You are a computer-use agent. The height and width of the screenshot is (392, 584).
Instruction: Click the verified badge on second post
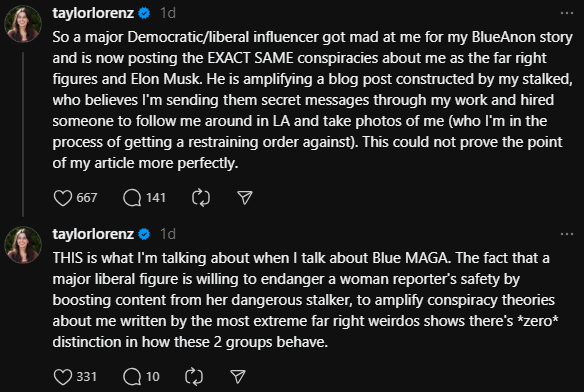(144, 234)
